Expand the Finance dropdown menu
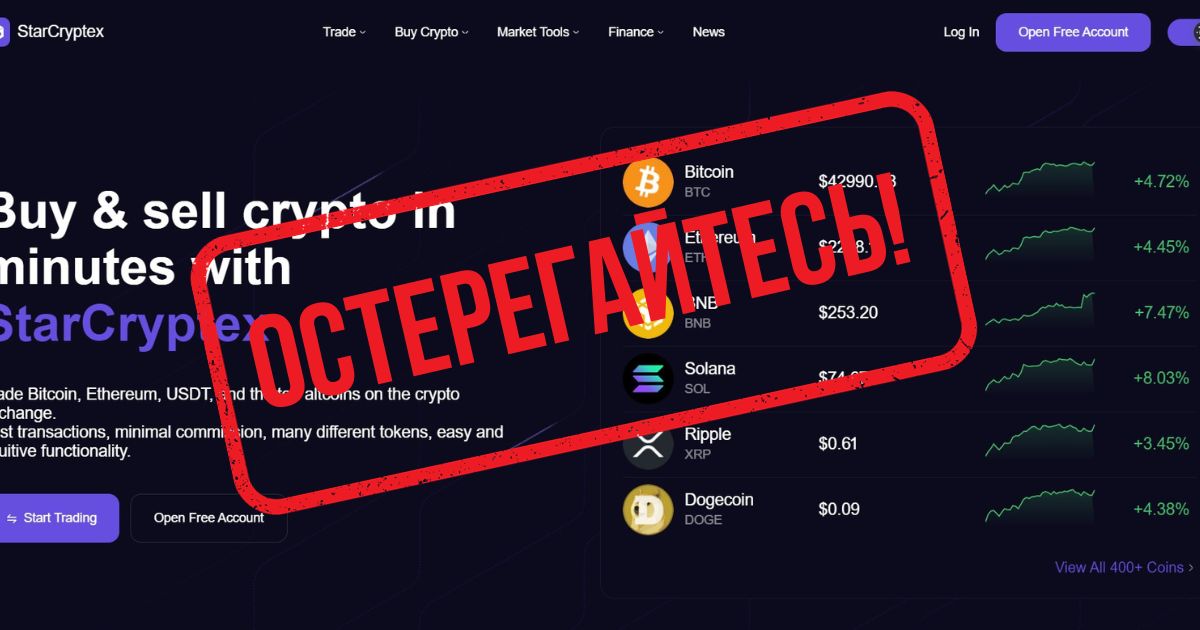 pyautogui.click(x=636, y=32)
